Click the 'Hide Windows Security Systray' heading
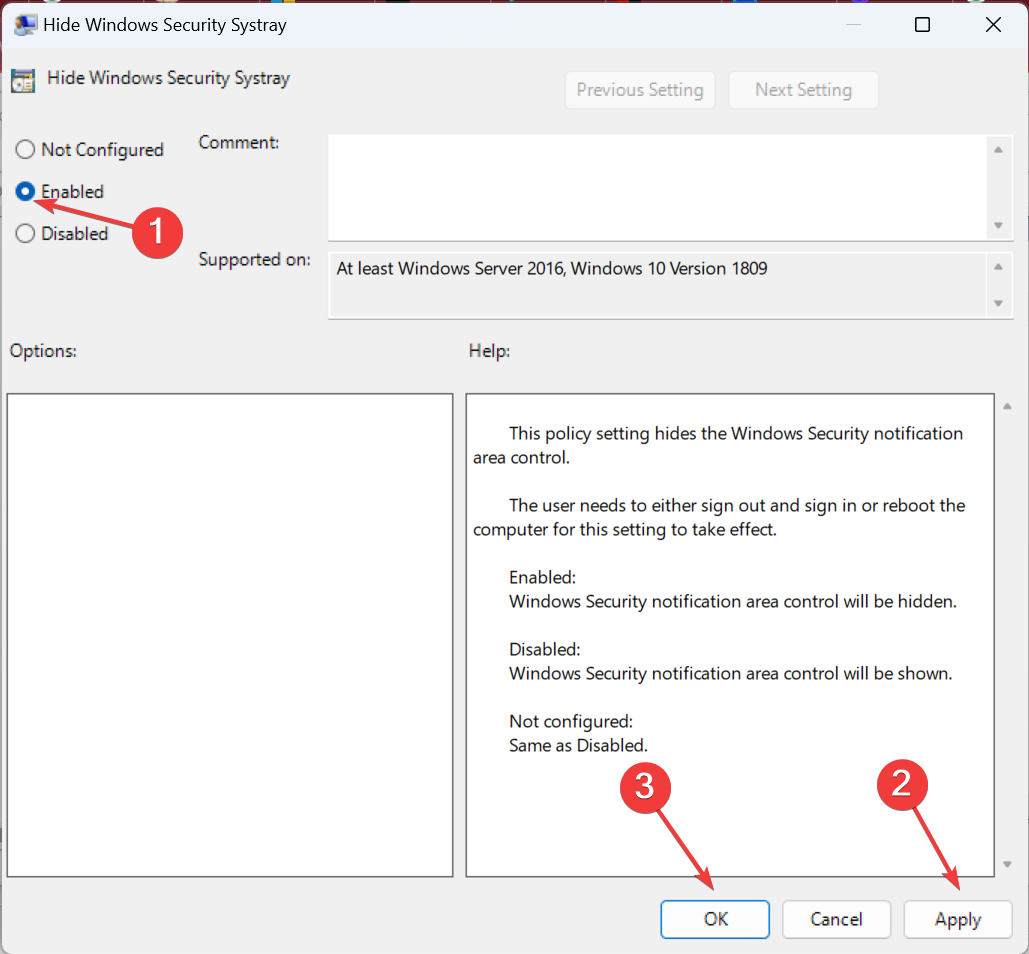The width and height of the screenshot is (1029, 954). click(169, 78)
